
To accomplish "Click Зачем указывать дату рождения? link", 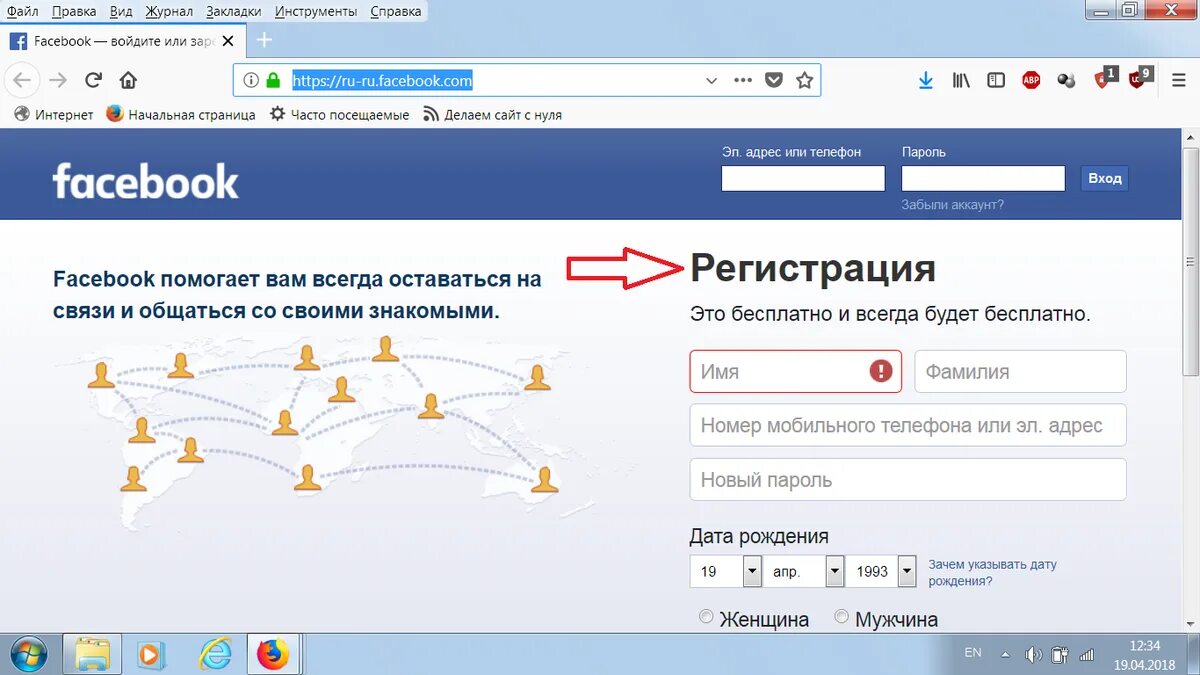I will [992, 572].
